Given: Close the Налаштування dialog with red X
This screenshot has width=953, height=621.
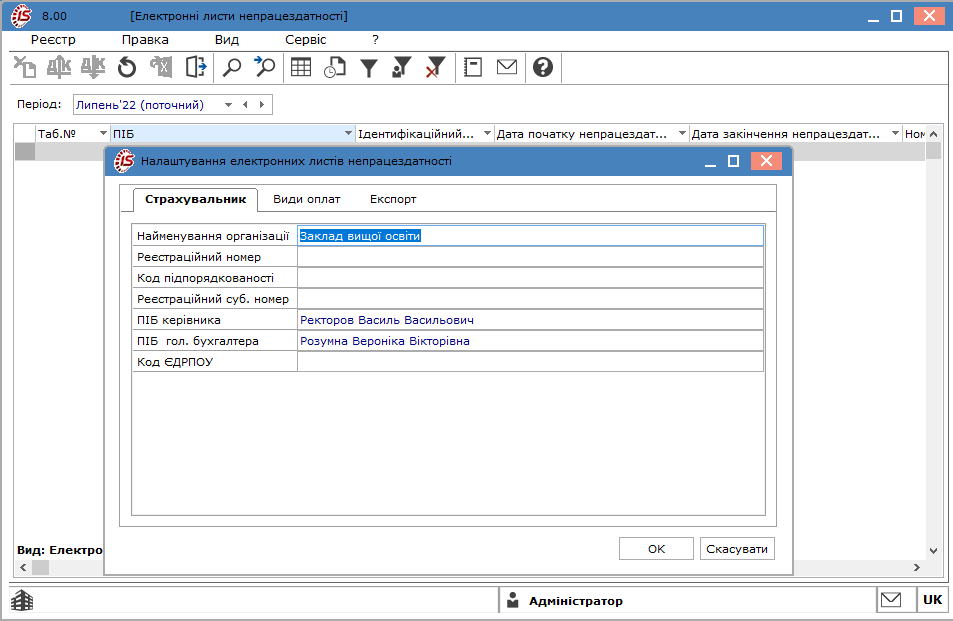Looking at the screenshot, I should (766, 161).
